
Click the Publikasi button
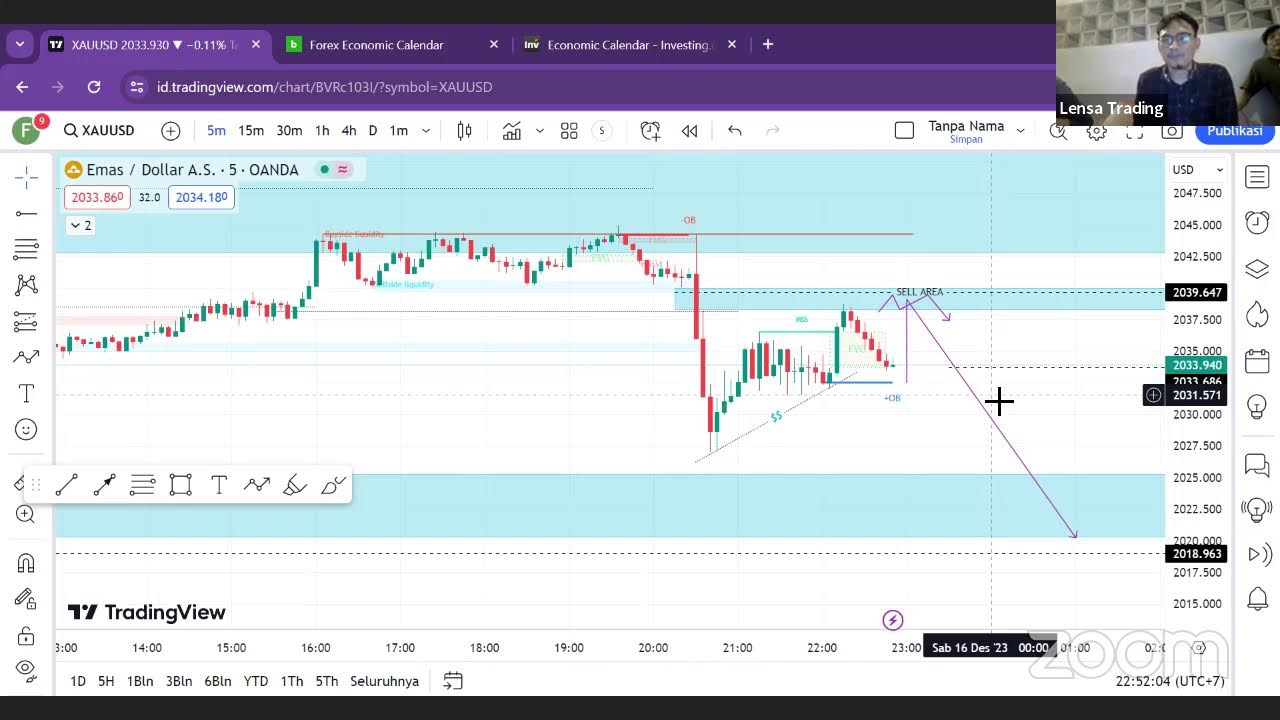(1234, 131)
